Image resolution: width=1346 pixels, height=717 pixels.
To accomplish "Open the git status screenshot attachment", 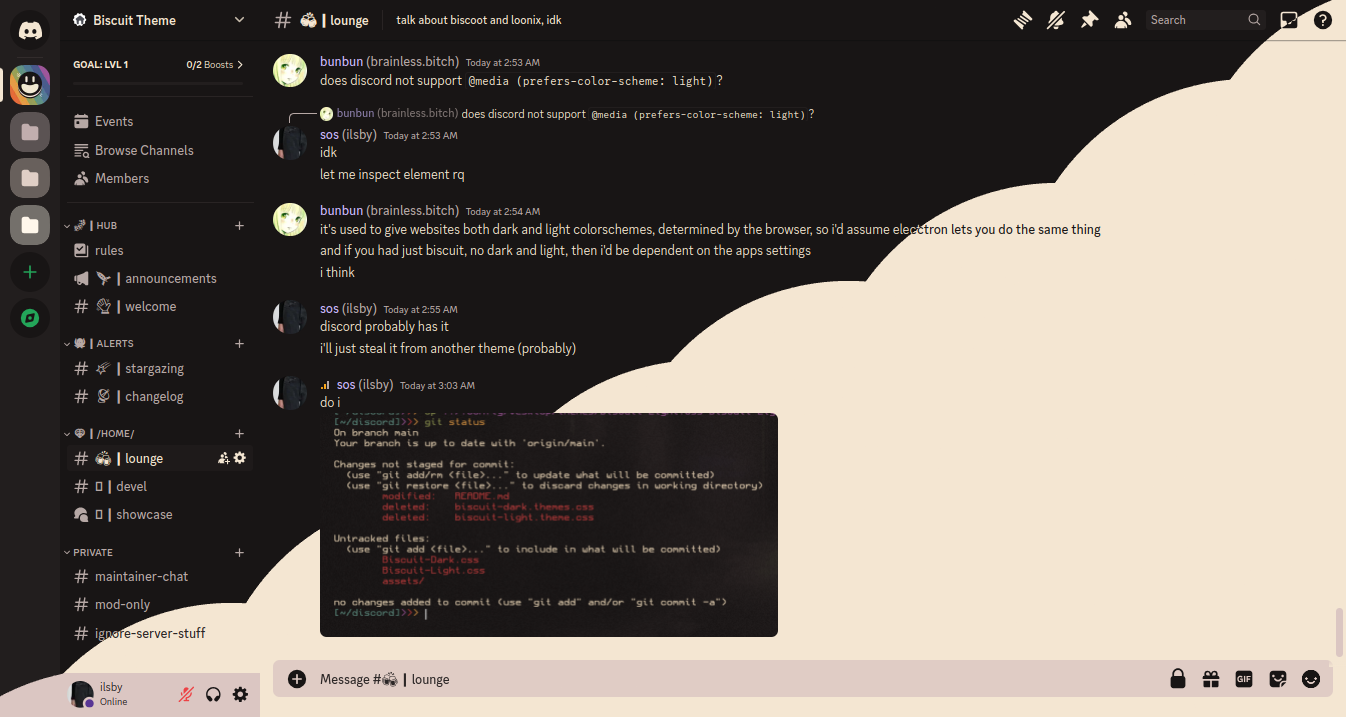I will pyautogui.click(x=549, y=524).
